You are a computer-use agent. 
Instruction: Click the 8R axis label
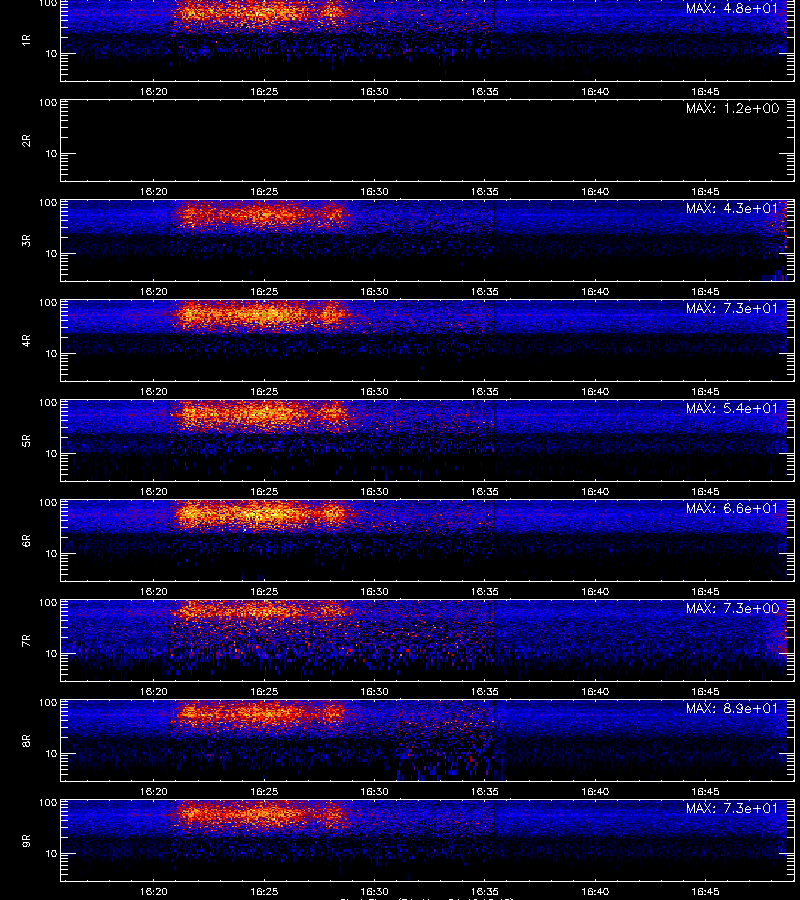pyautogui.click(x=26, y=740)
